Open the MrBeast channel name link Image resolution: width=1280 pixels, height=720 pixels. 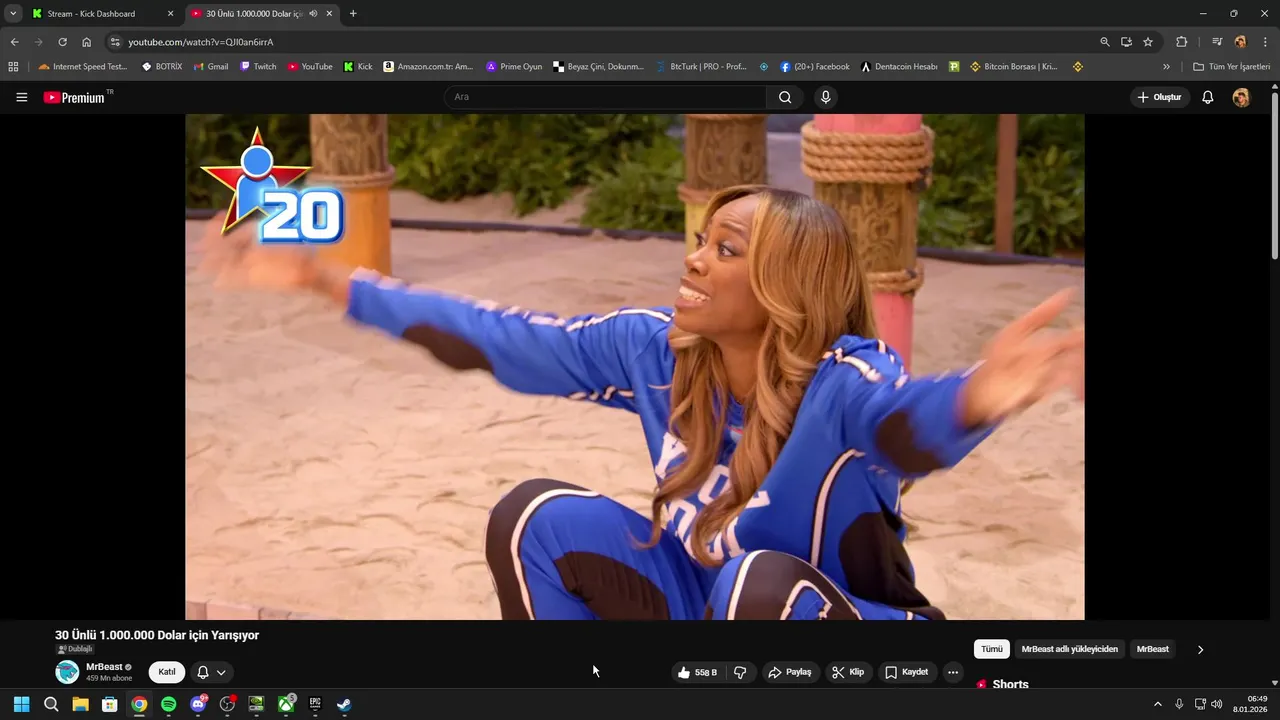104,667
